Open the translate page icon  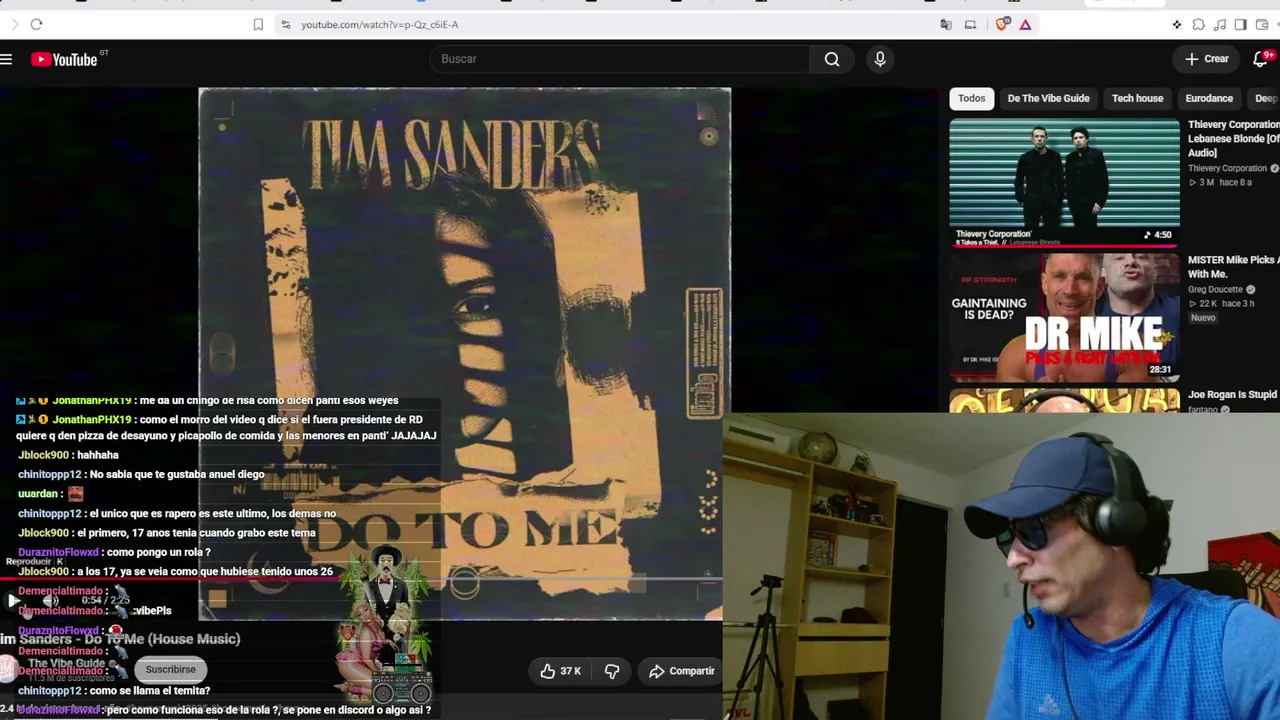[946, 24]
